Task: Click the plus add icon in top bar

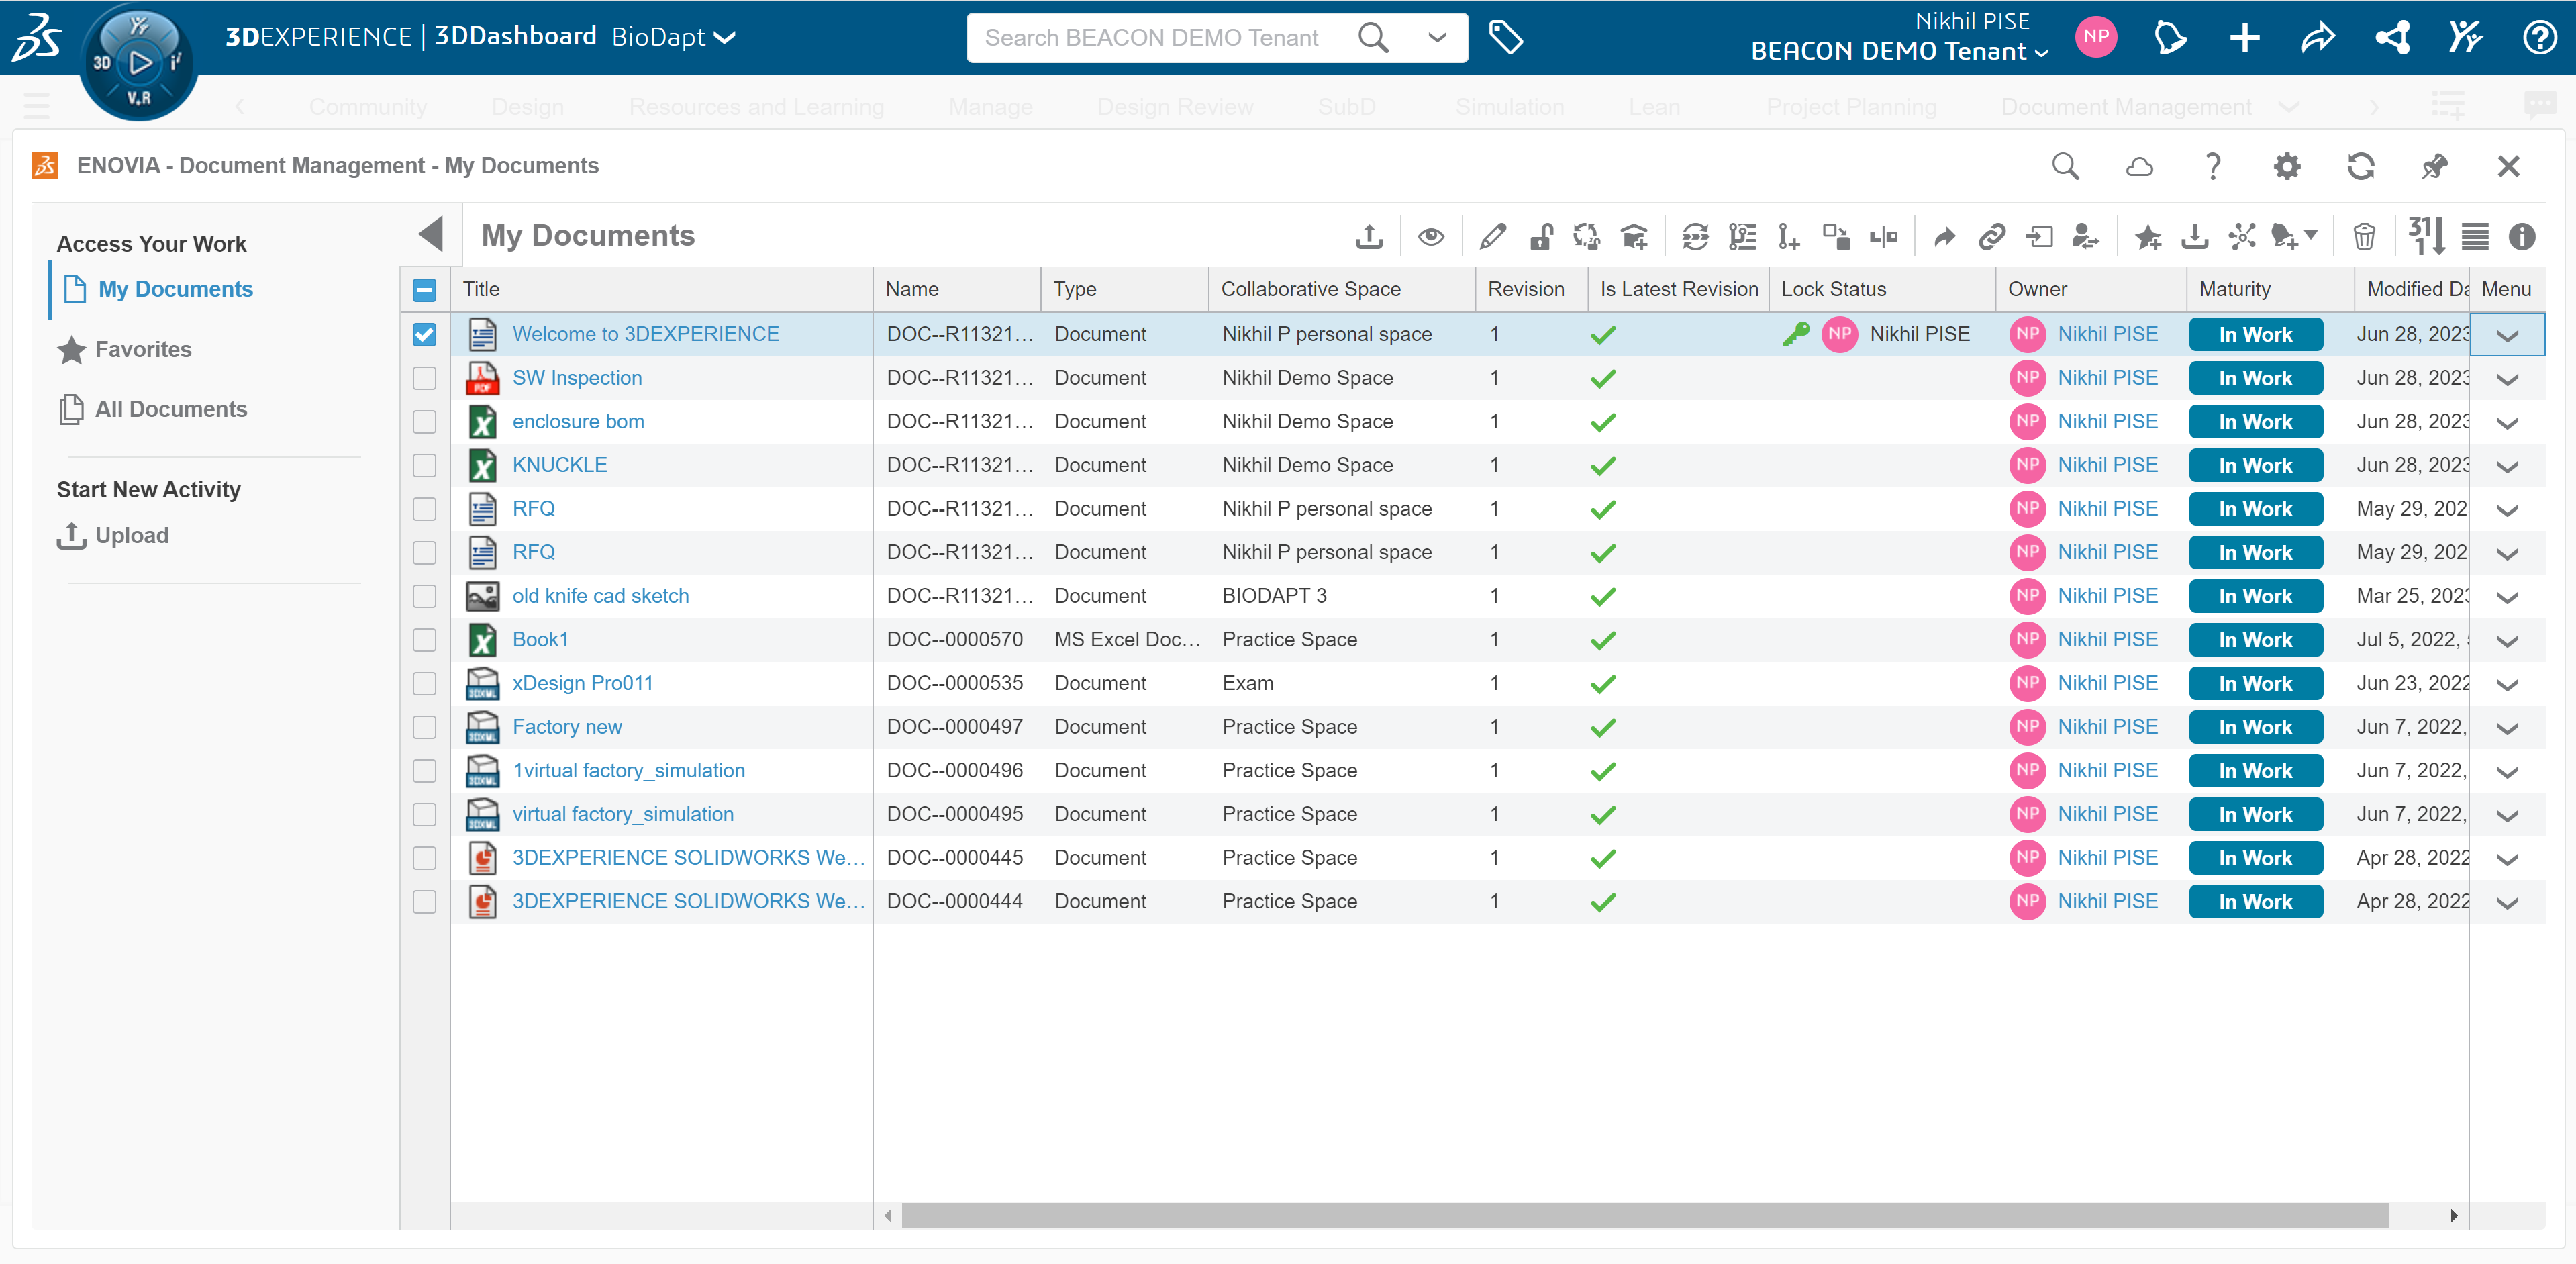Action: coord(2245,38)
